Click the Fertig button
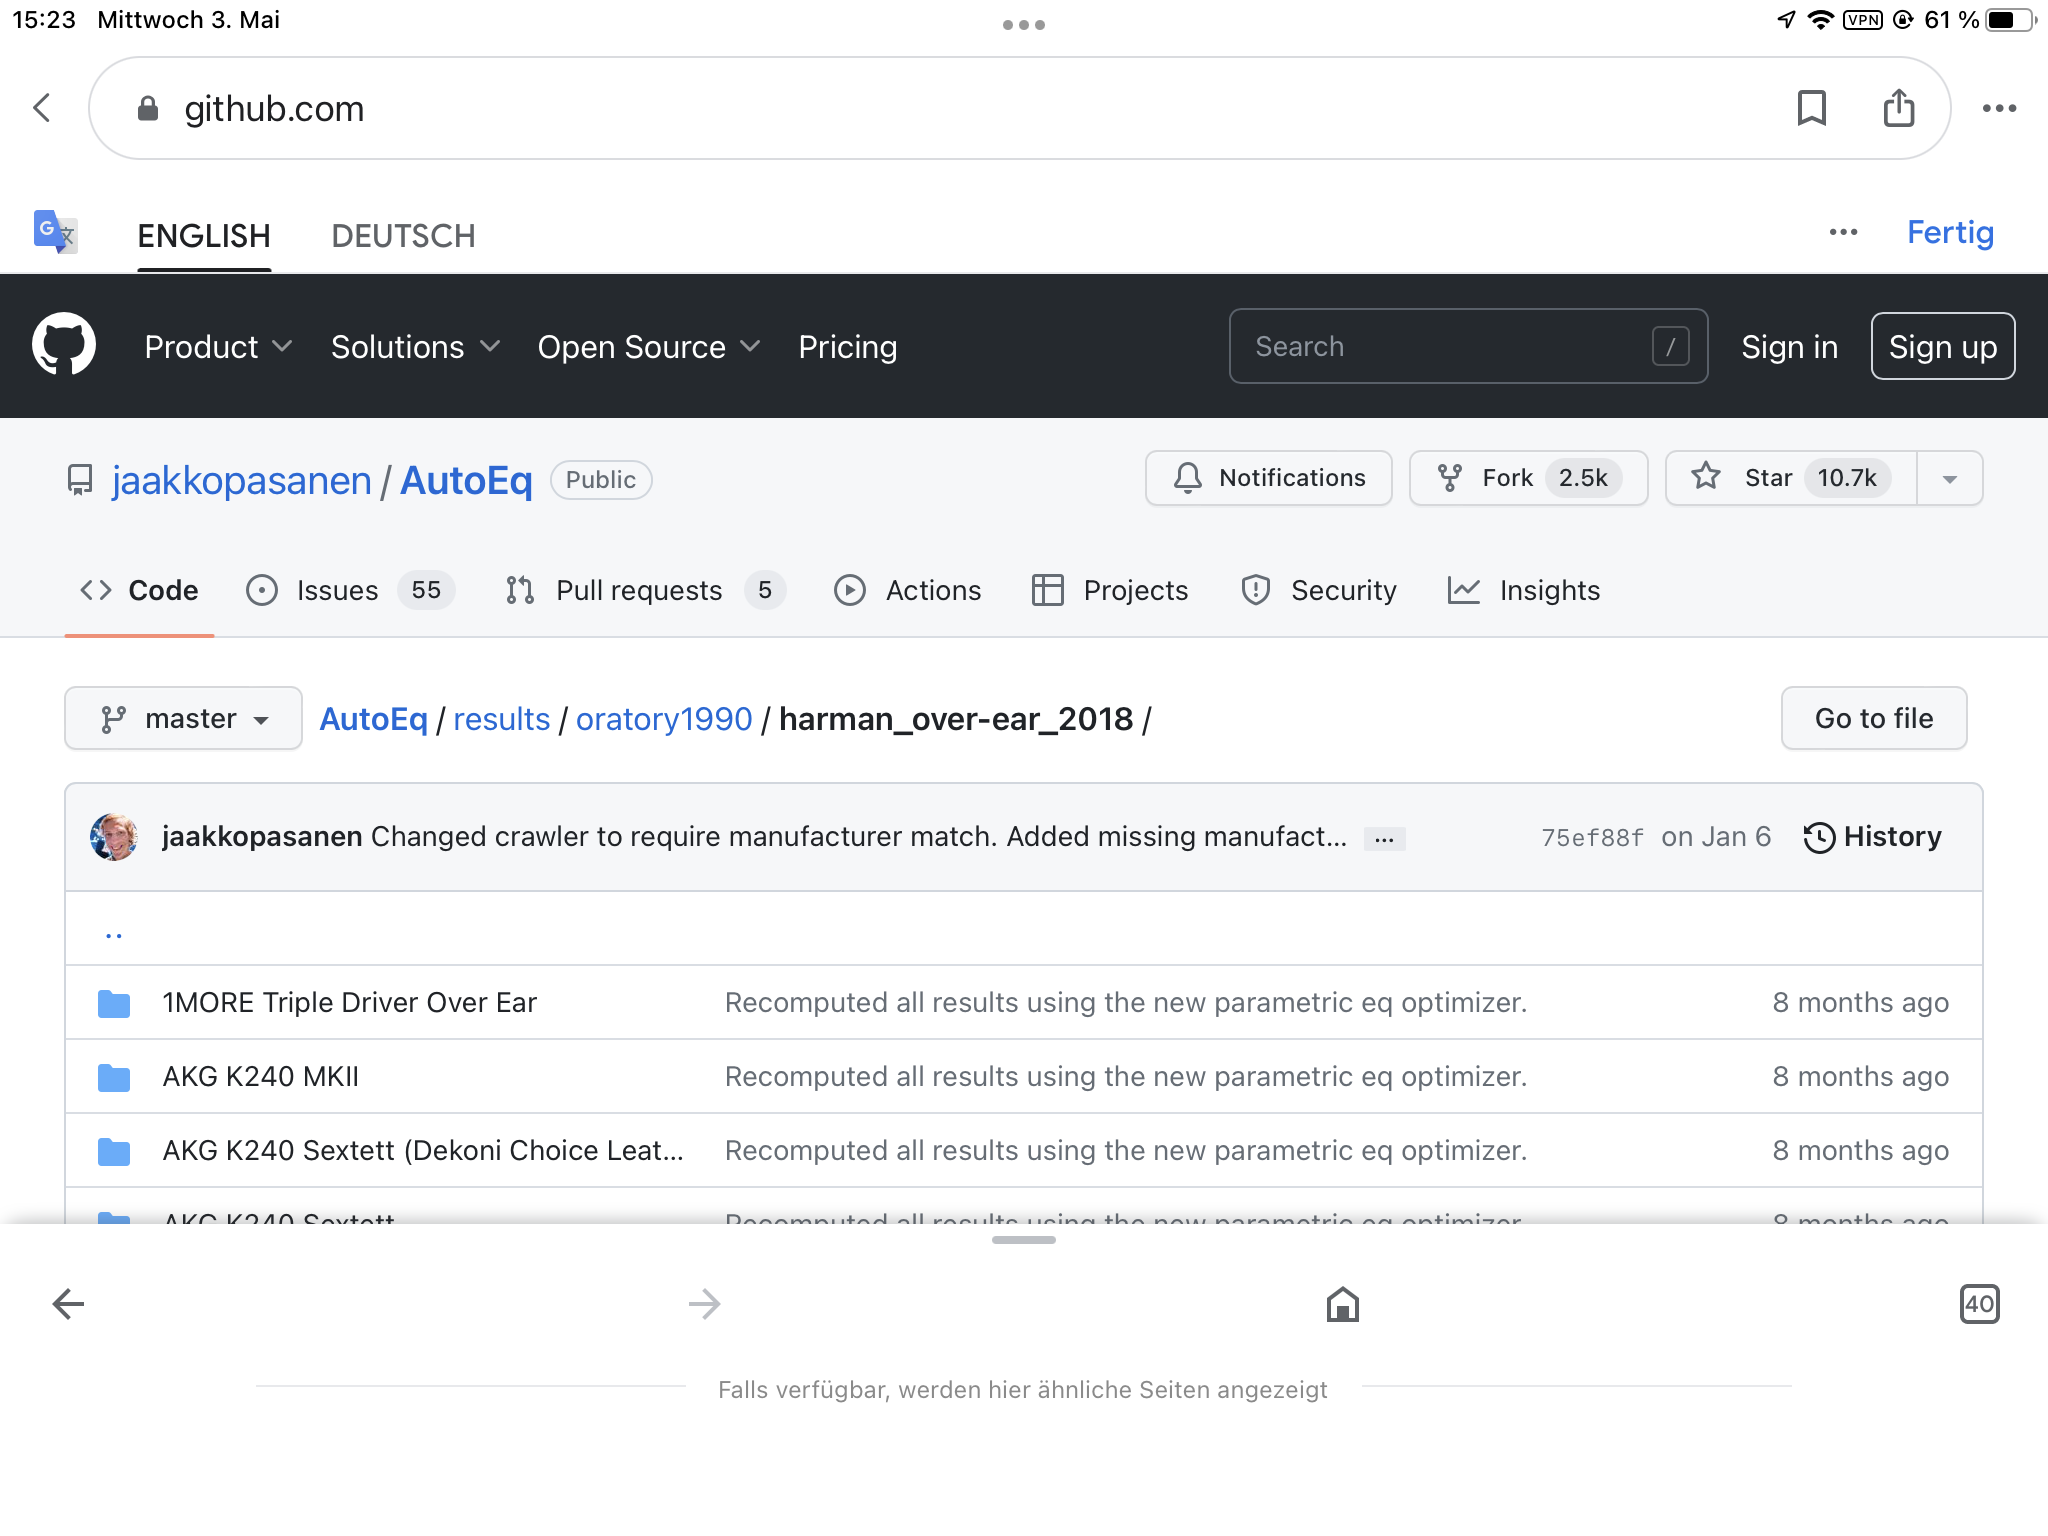The image size is (2048, 1536). 1950,232
